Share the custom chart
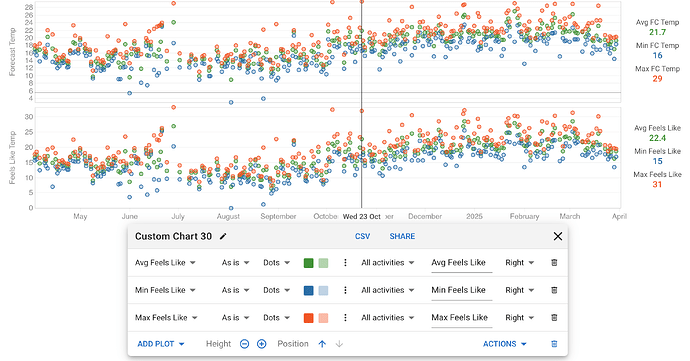690x361 pixels. pyautogui.click(x=402, y=236)
